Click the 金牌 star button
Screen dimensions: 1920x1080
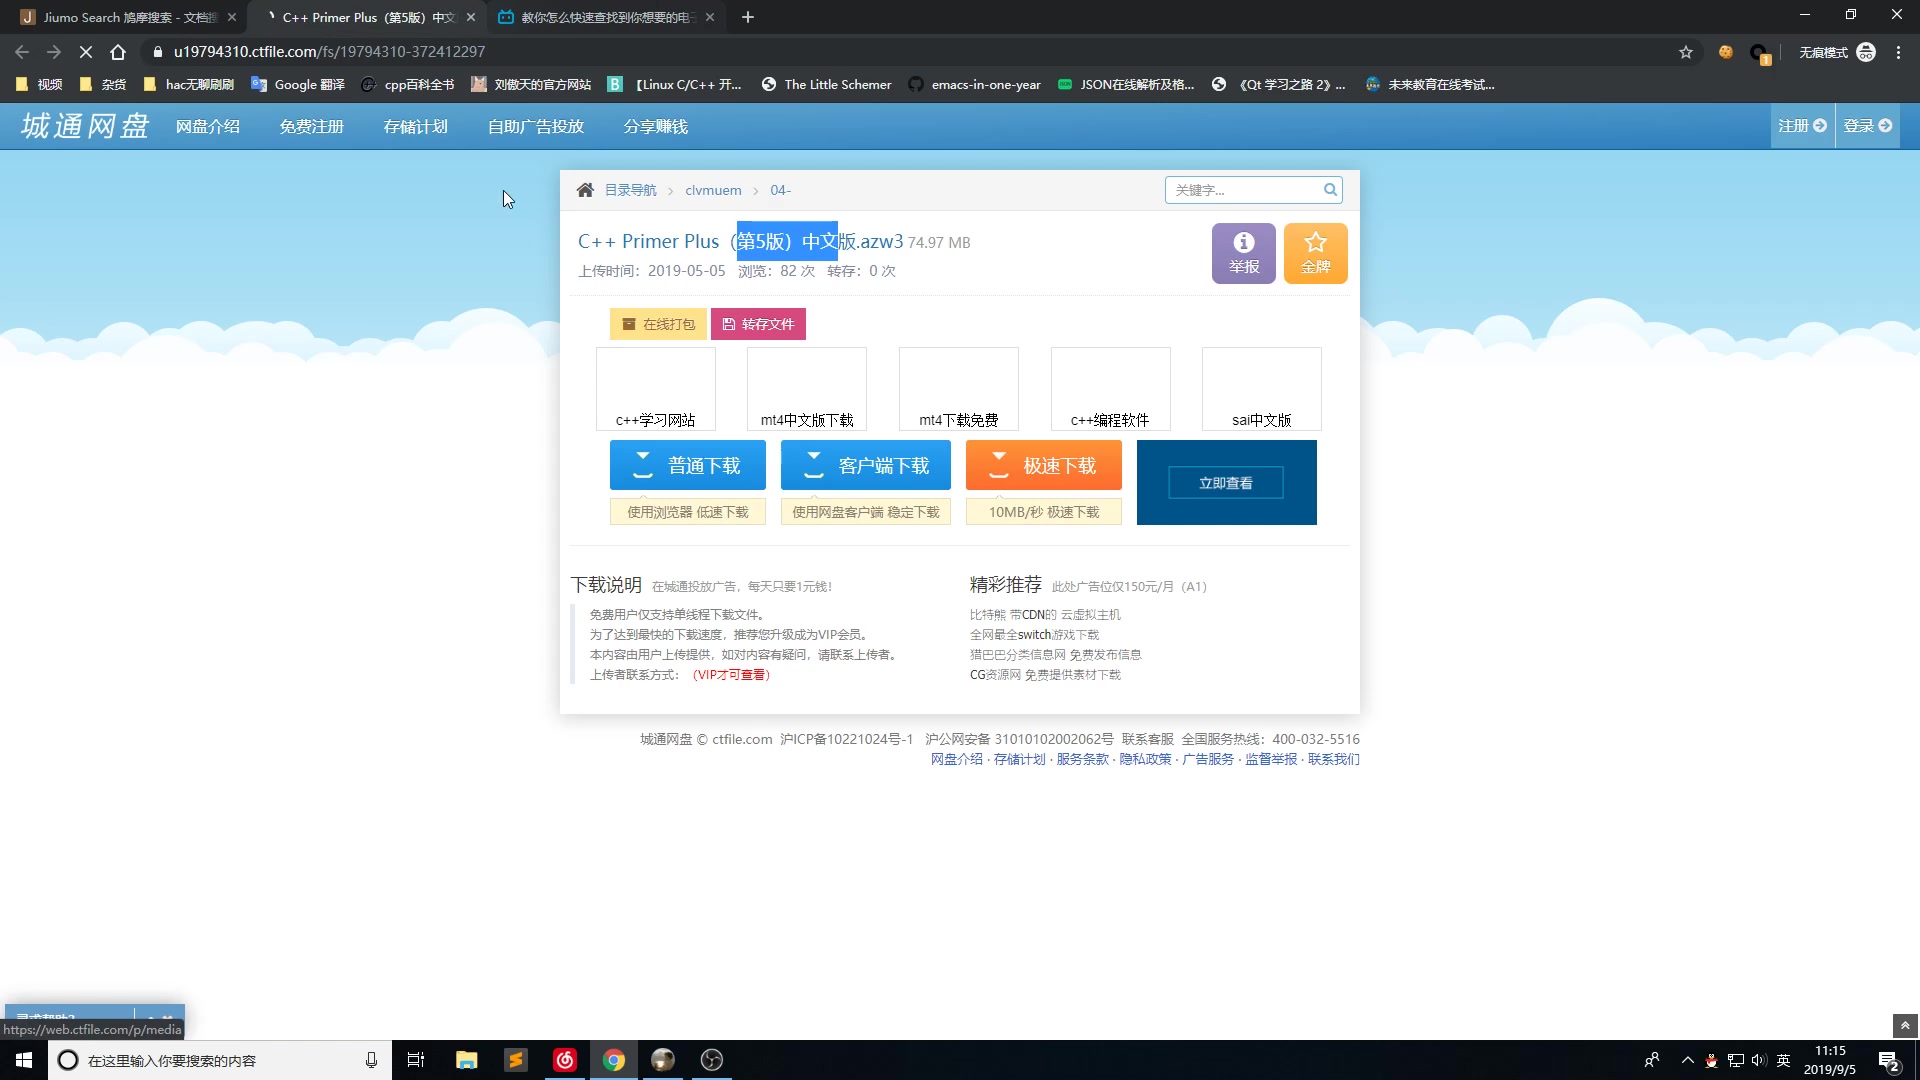pyautogui.click(x=1316, y=253)
